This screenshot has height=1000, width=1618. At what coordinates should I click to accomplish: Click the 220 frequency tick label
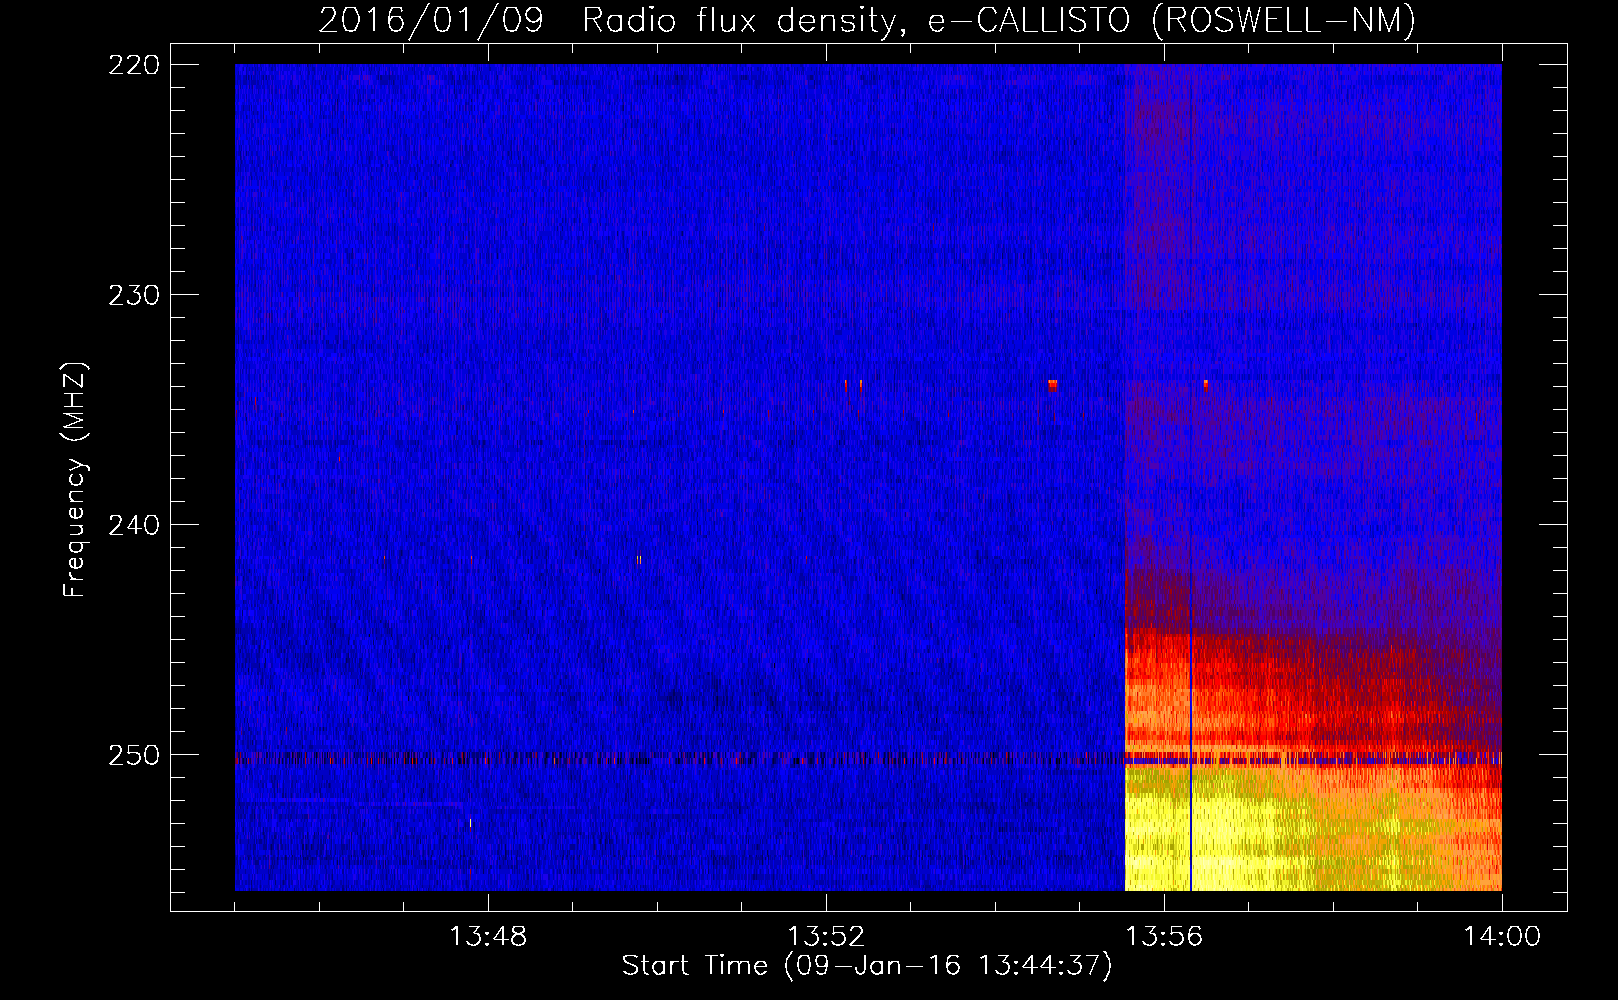pos(134,65)
